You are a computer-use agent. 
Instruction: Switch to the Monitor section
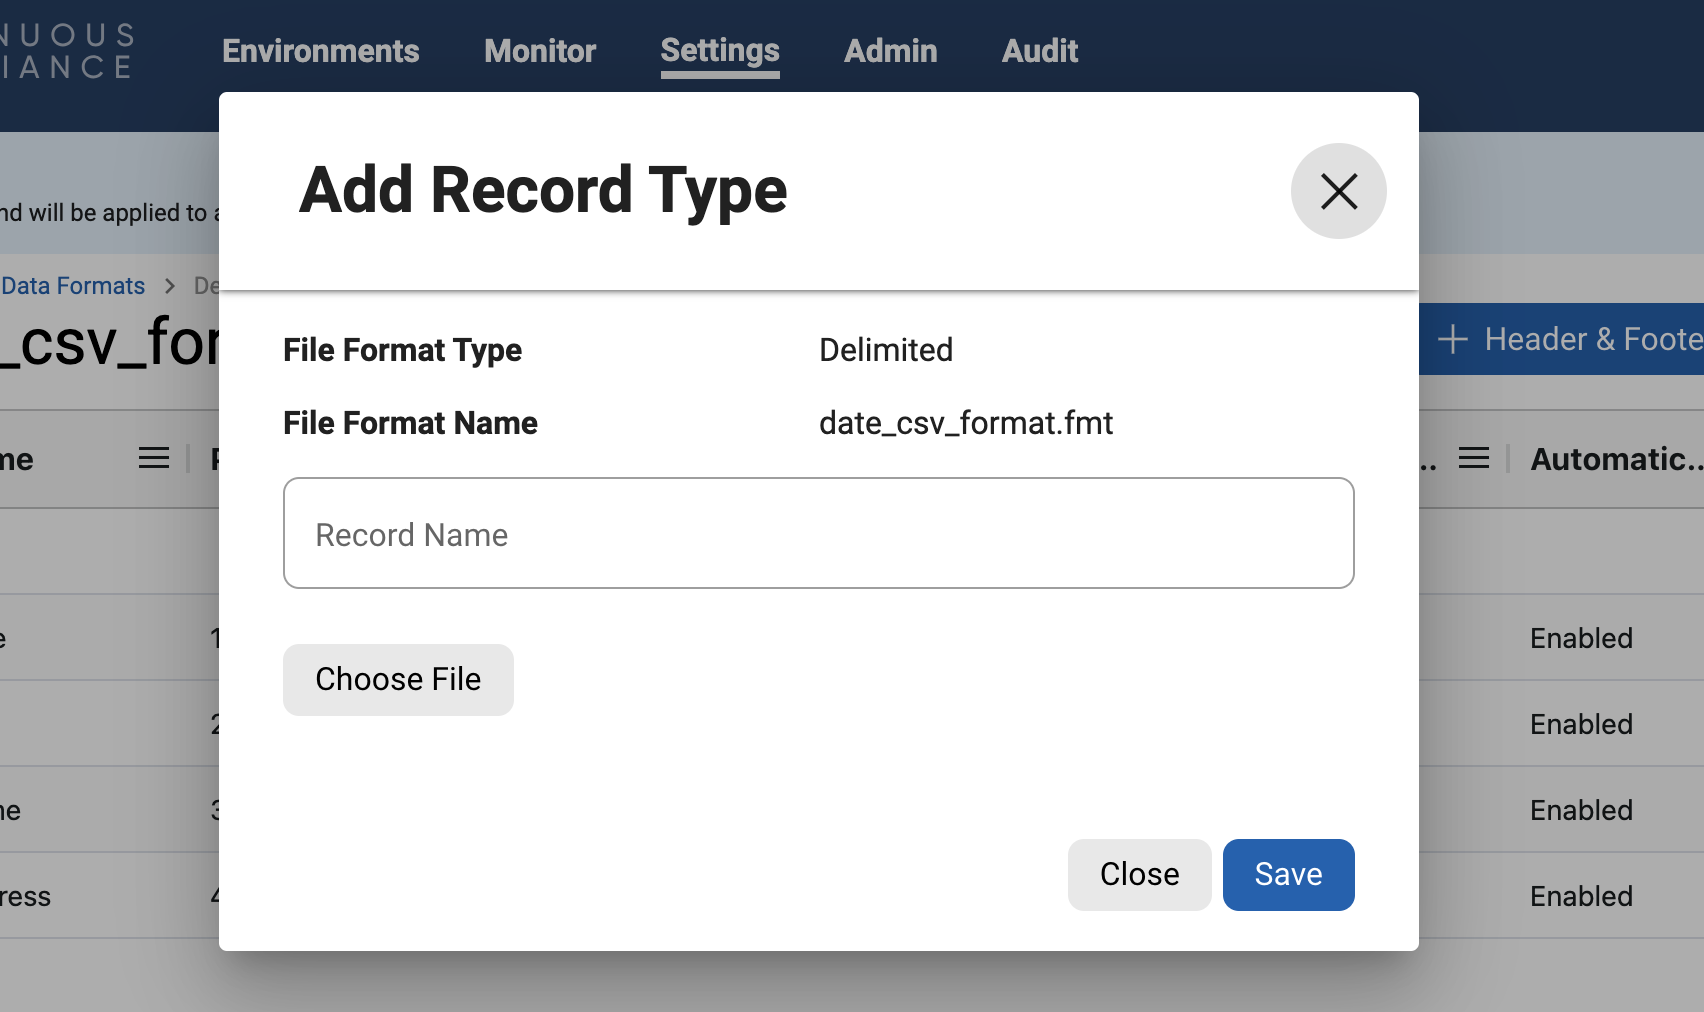(x=539, y=51)
